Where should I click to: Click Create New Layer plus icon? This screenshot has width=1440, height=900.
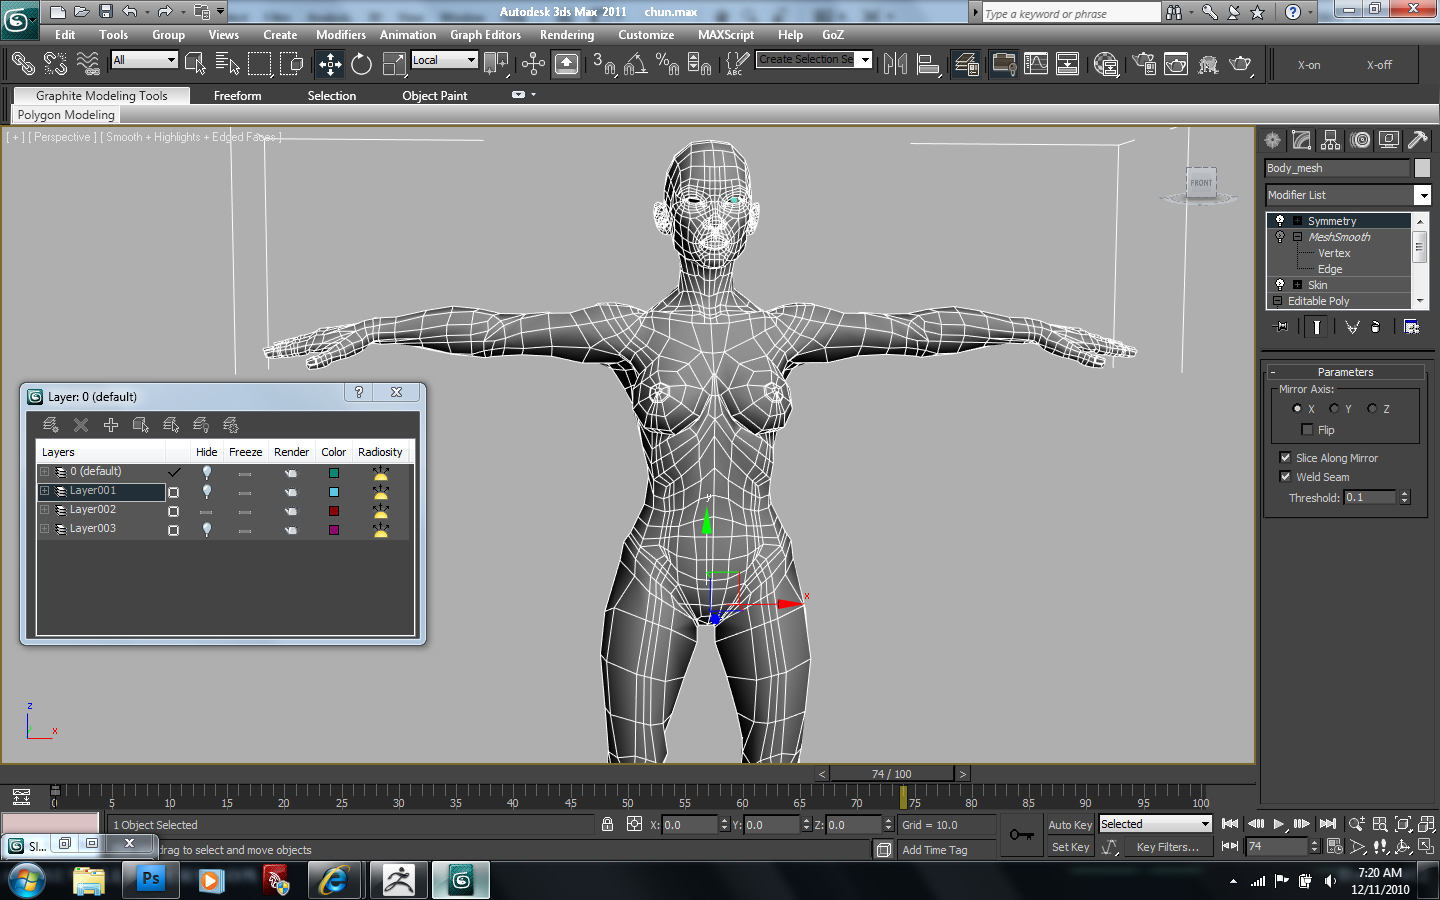(111, 425)
